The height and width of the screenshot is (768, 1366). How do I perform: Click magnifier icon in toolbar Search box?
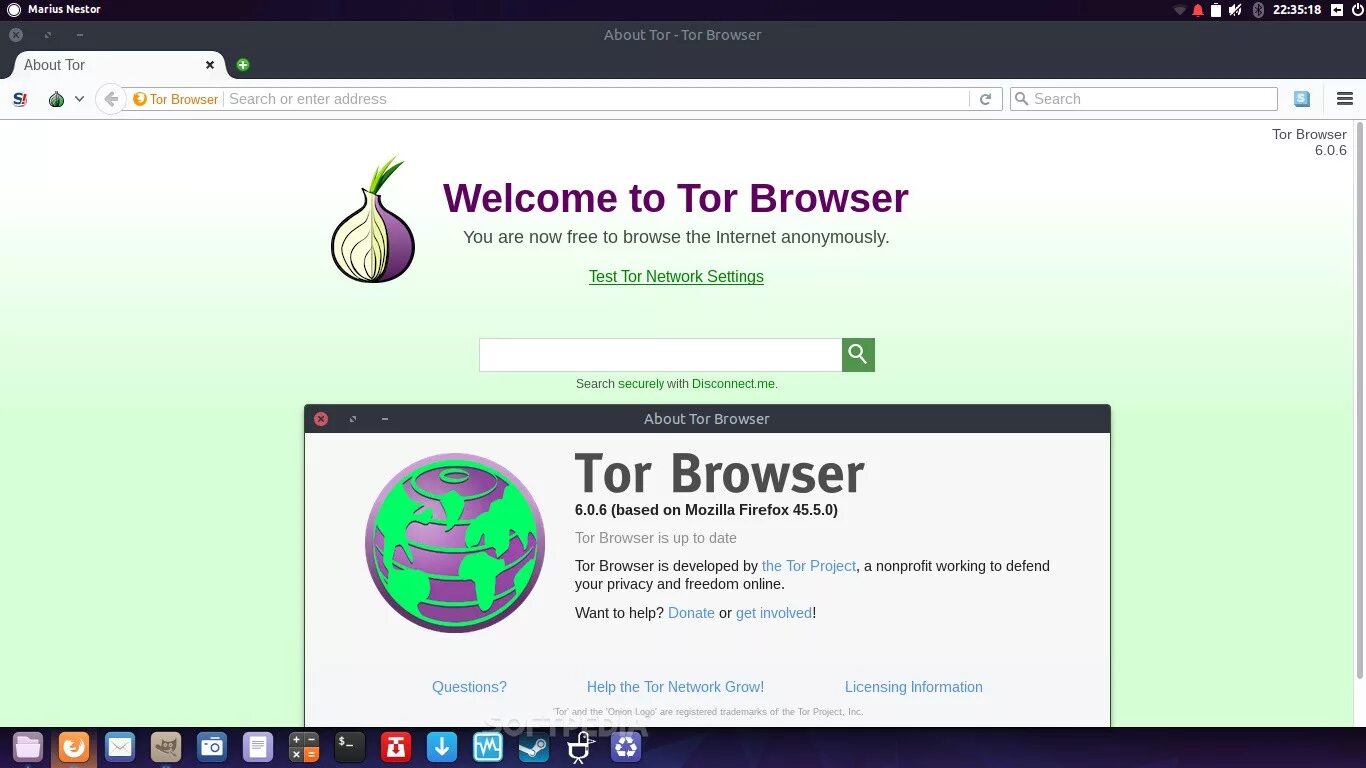[1021, 99]
